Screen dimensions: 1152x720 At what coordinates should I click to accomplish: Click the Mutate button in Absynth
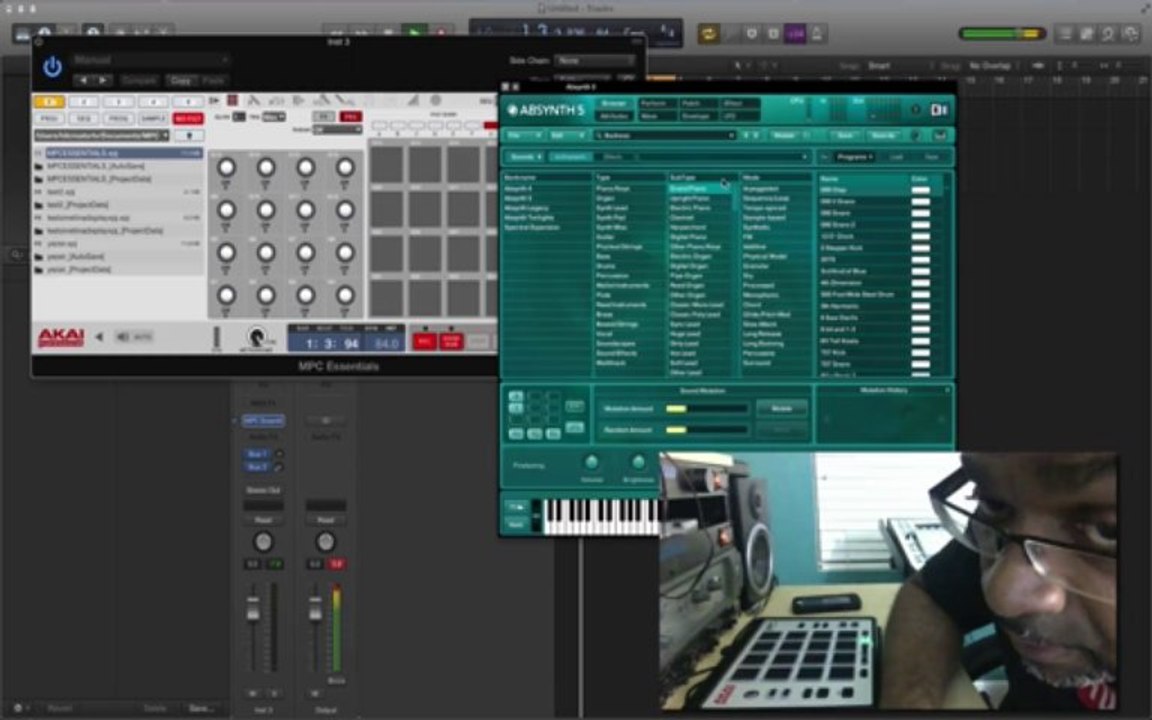coord(782,408)
